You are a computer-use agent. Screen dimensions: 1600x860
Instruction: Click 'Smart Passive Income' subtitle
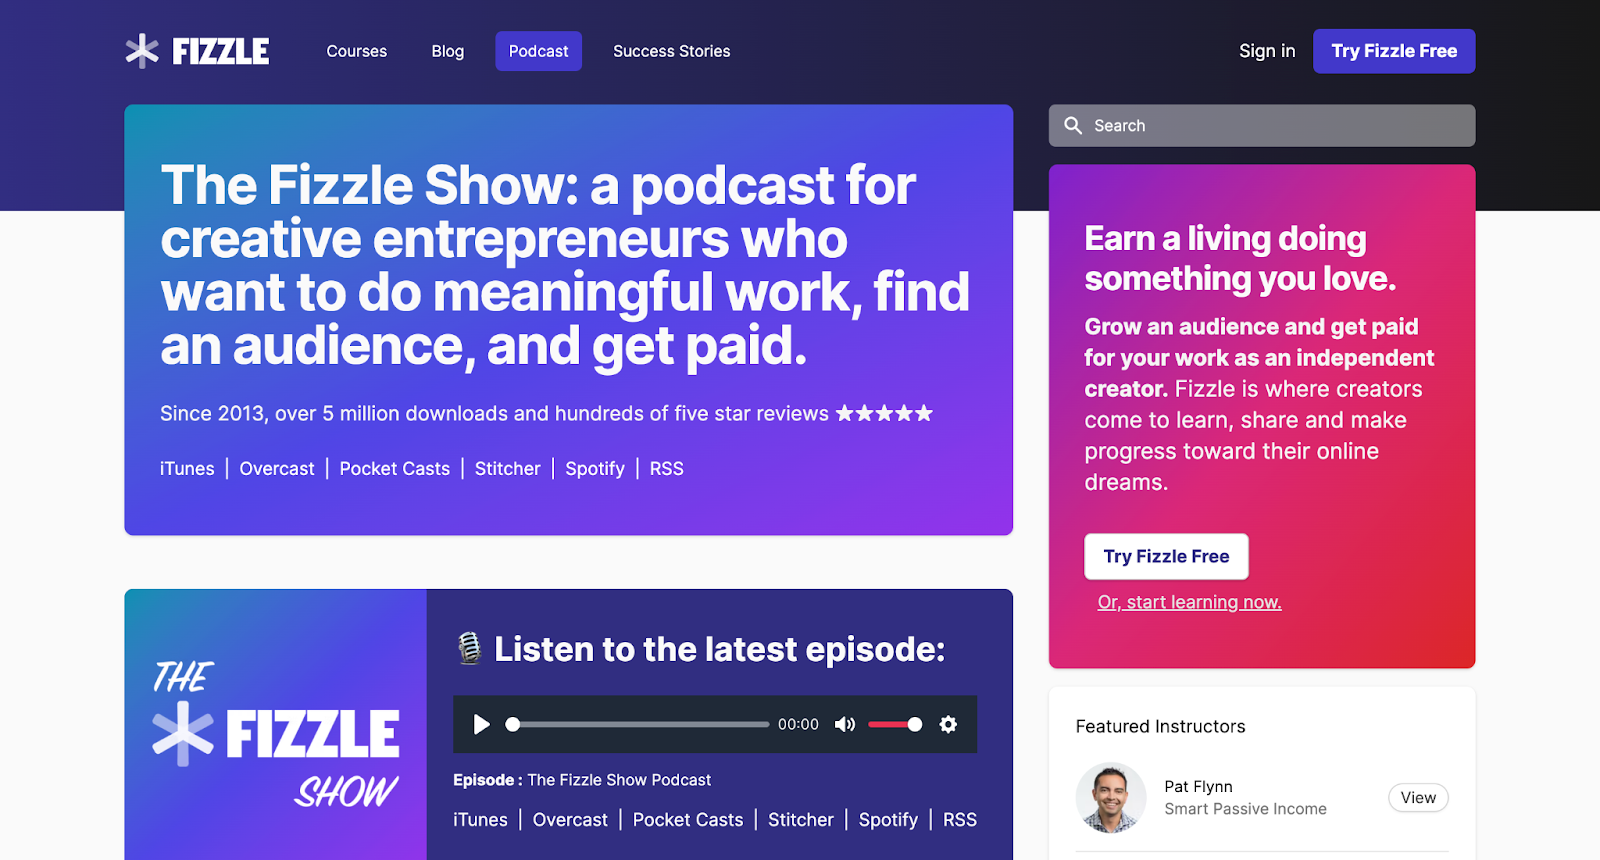[x=1245, y=809]
